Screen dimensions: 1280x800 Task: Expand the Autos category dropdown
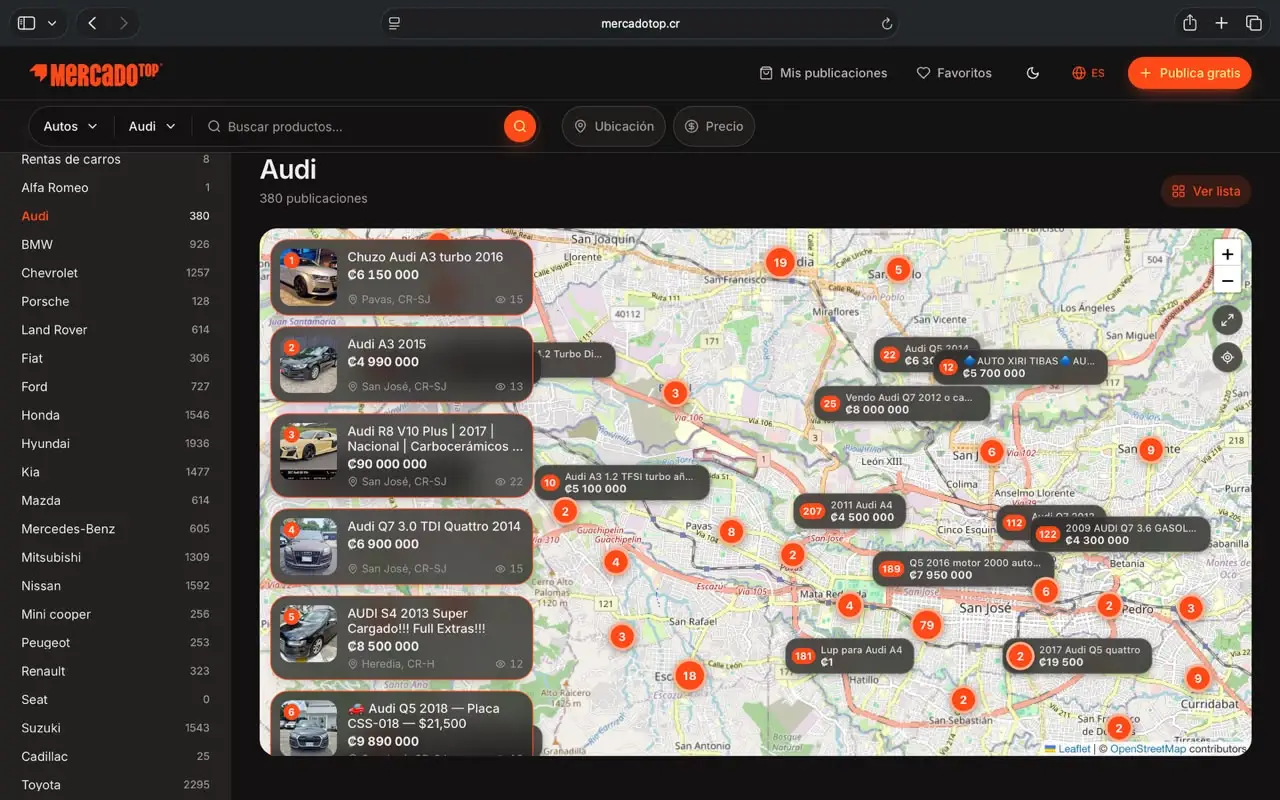(70, 126)
